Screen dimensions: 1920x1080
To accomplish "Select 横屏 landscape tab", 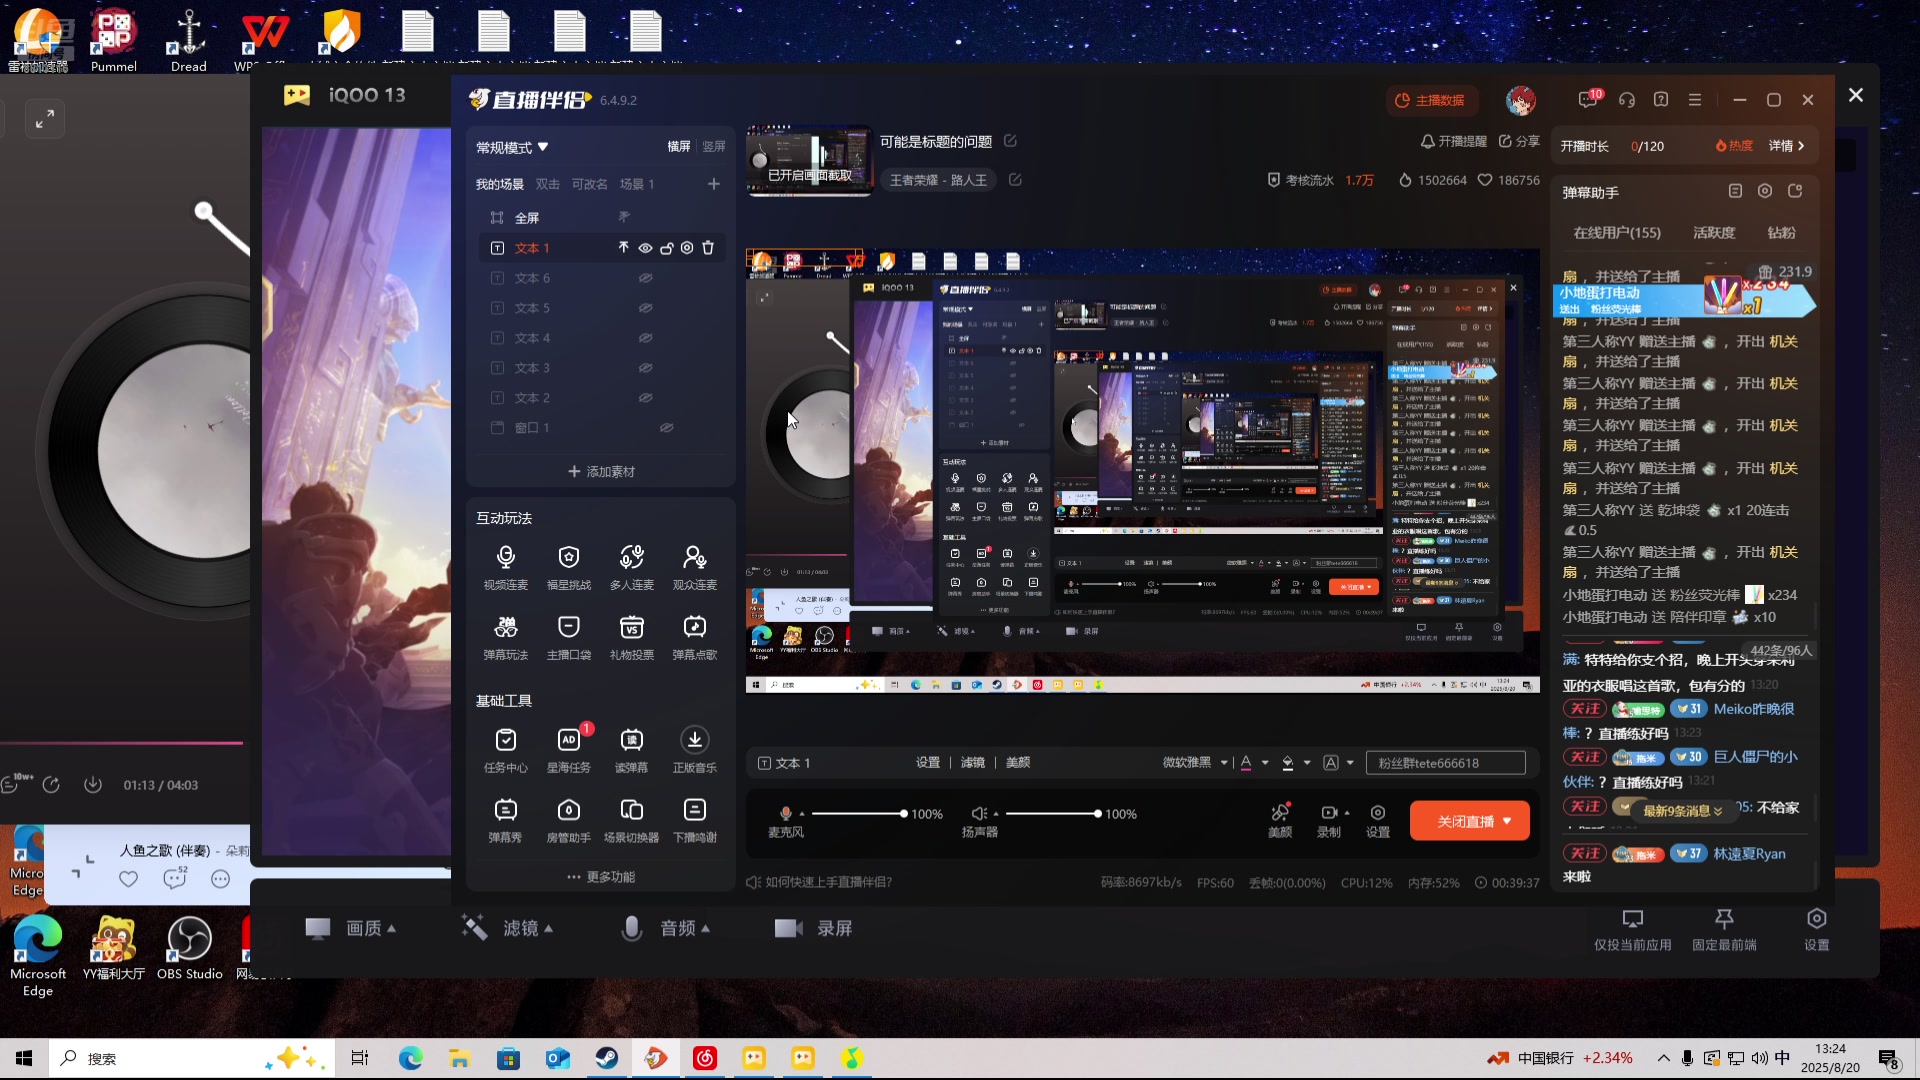I will click(679, 146).
